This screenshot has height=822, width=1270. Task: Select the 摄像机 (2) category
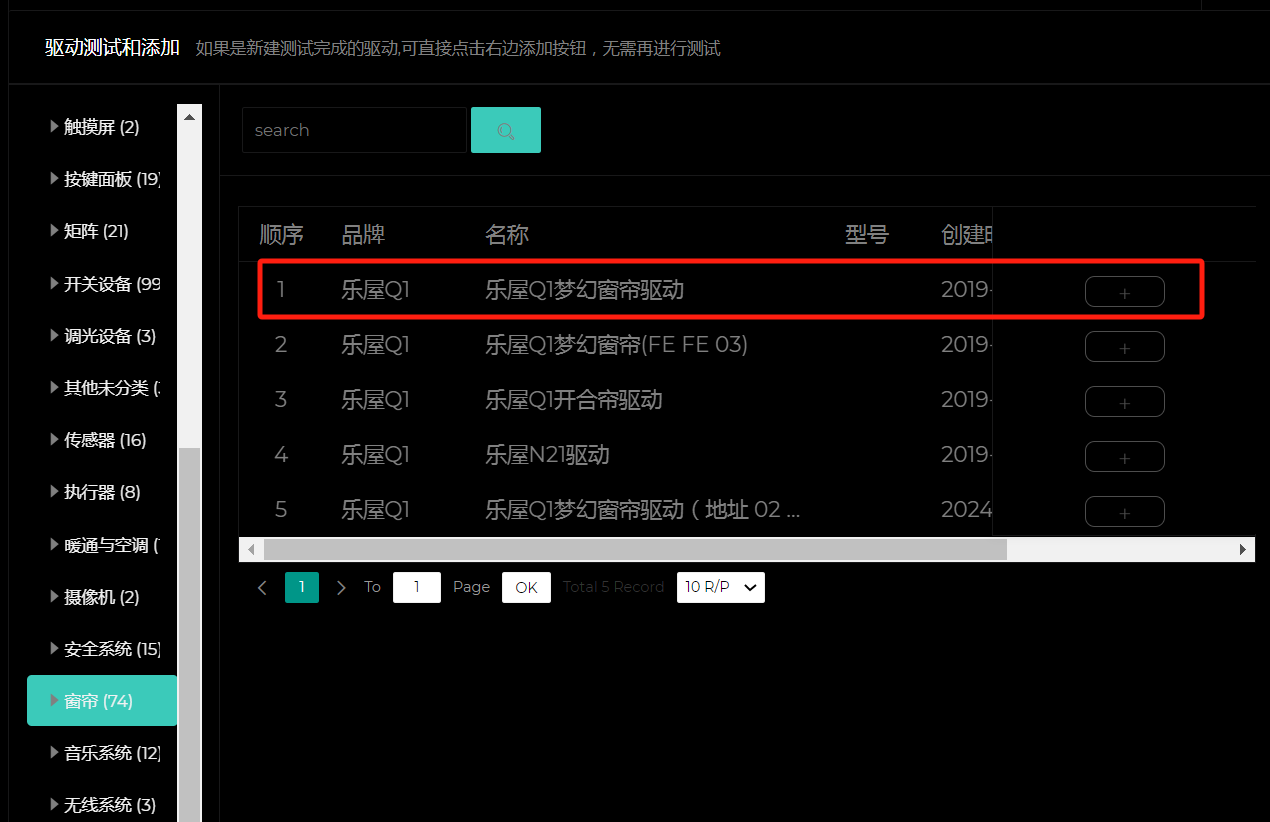(x=102, y=597)
